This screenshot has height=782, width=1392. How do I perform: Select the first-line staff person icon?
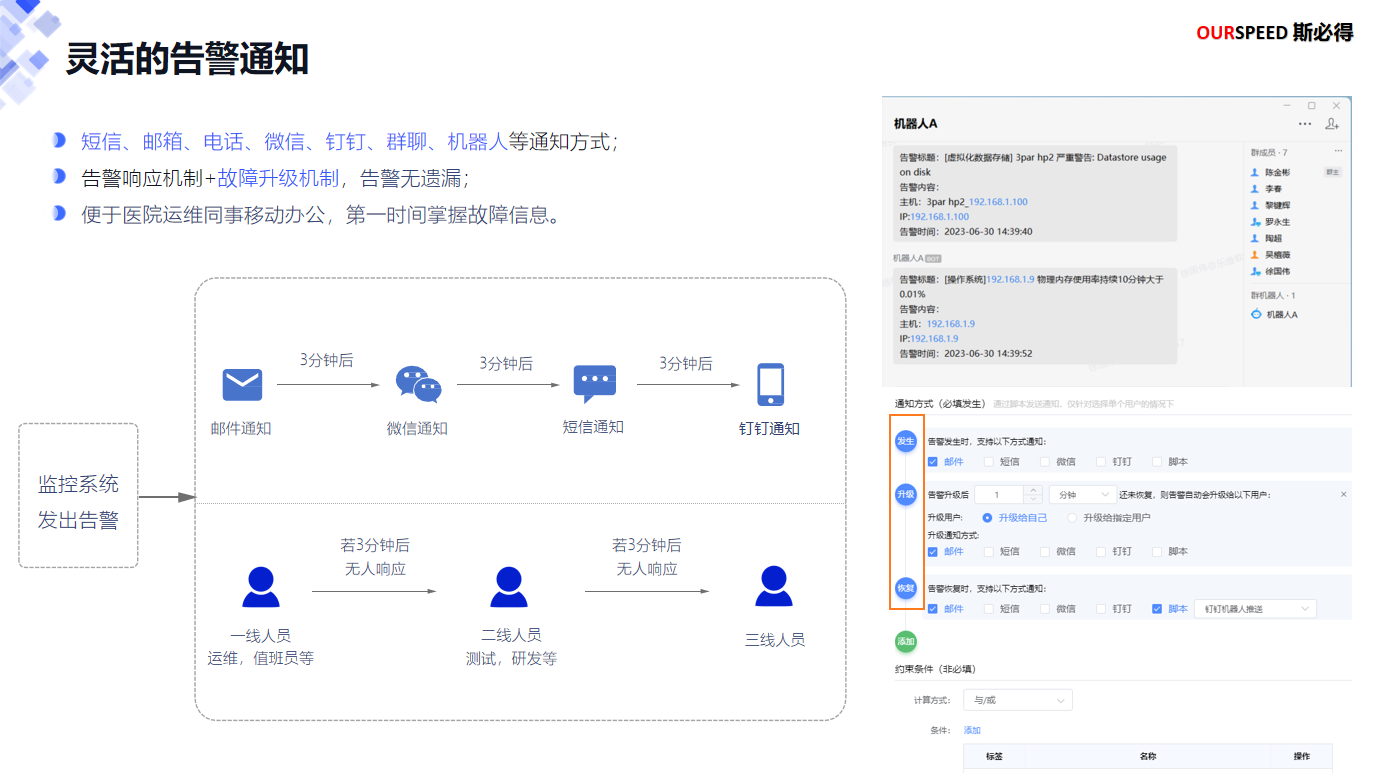point(260,587)
